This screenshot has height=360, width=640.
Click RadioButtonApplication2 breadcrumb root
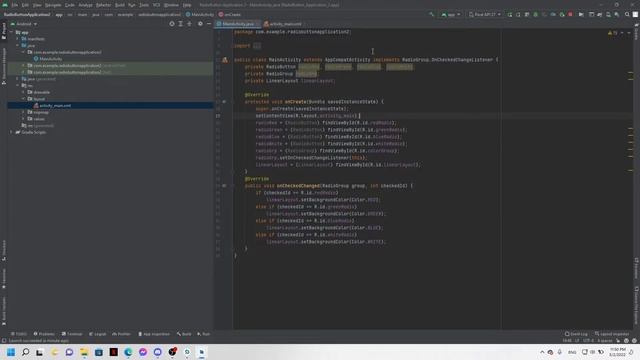(27, 14)
